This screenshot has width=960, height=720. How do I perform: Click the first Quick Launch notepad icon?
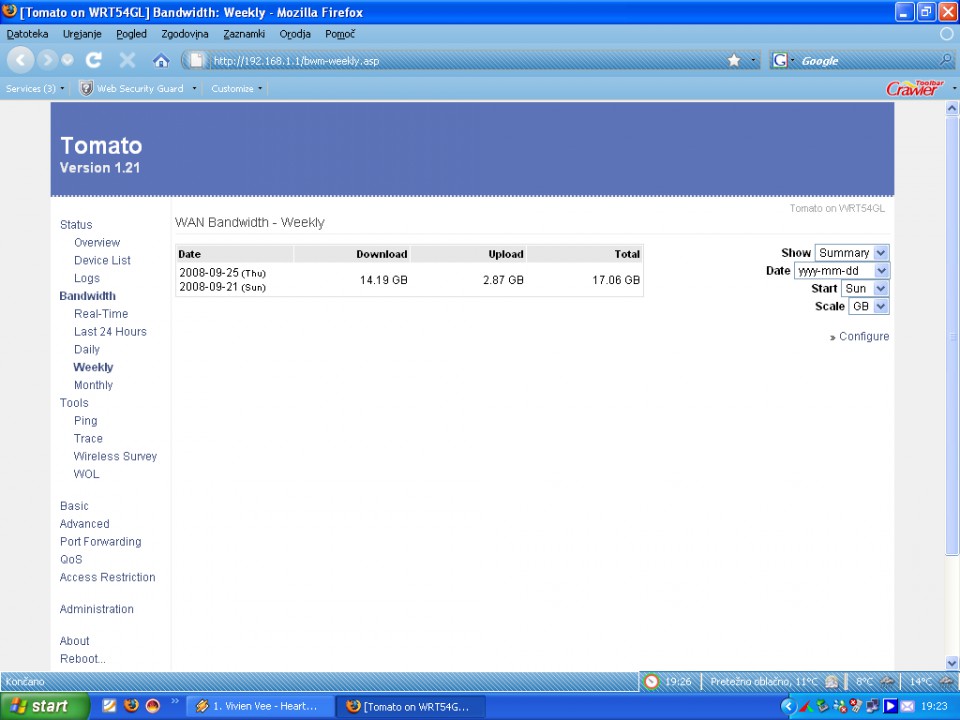[x=109, y=706]
